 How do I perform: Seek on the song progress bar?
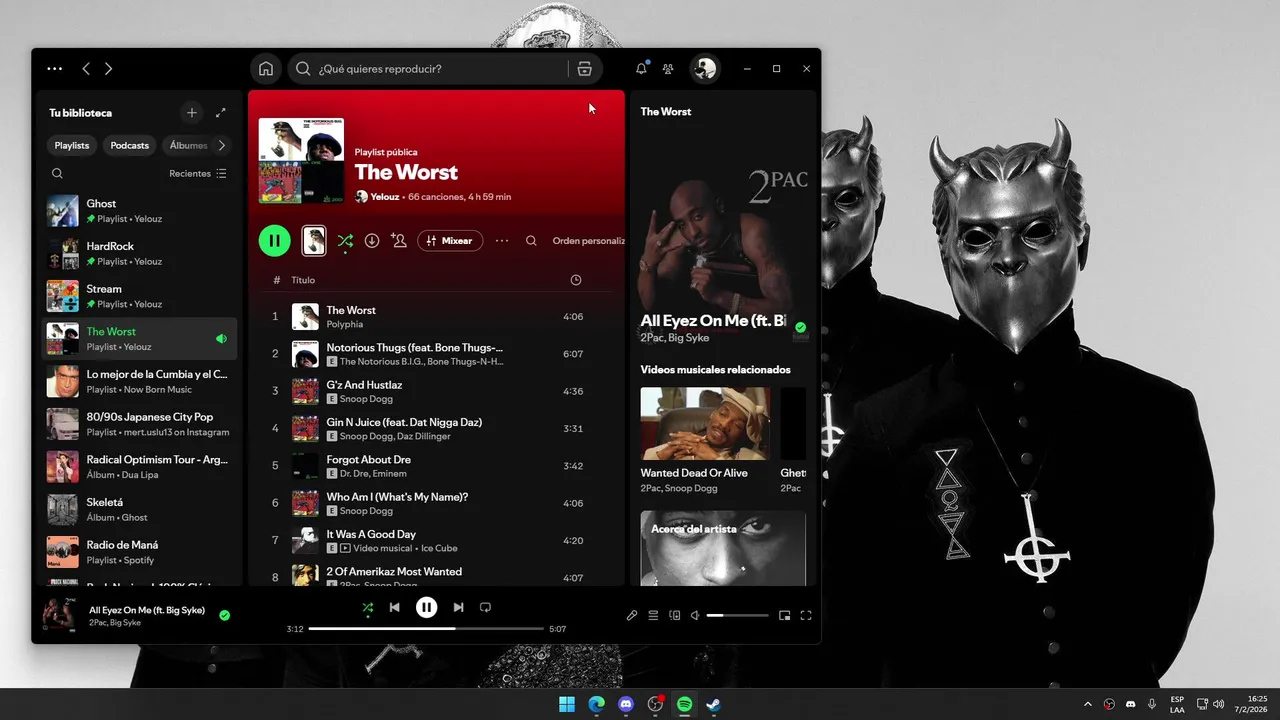point(426,629)
